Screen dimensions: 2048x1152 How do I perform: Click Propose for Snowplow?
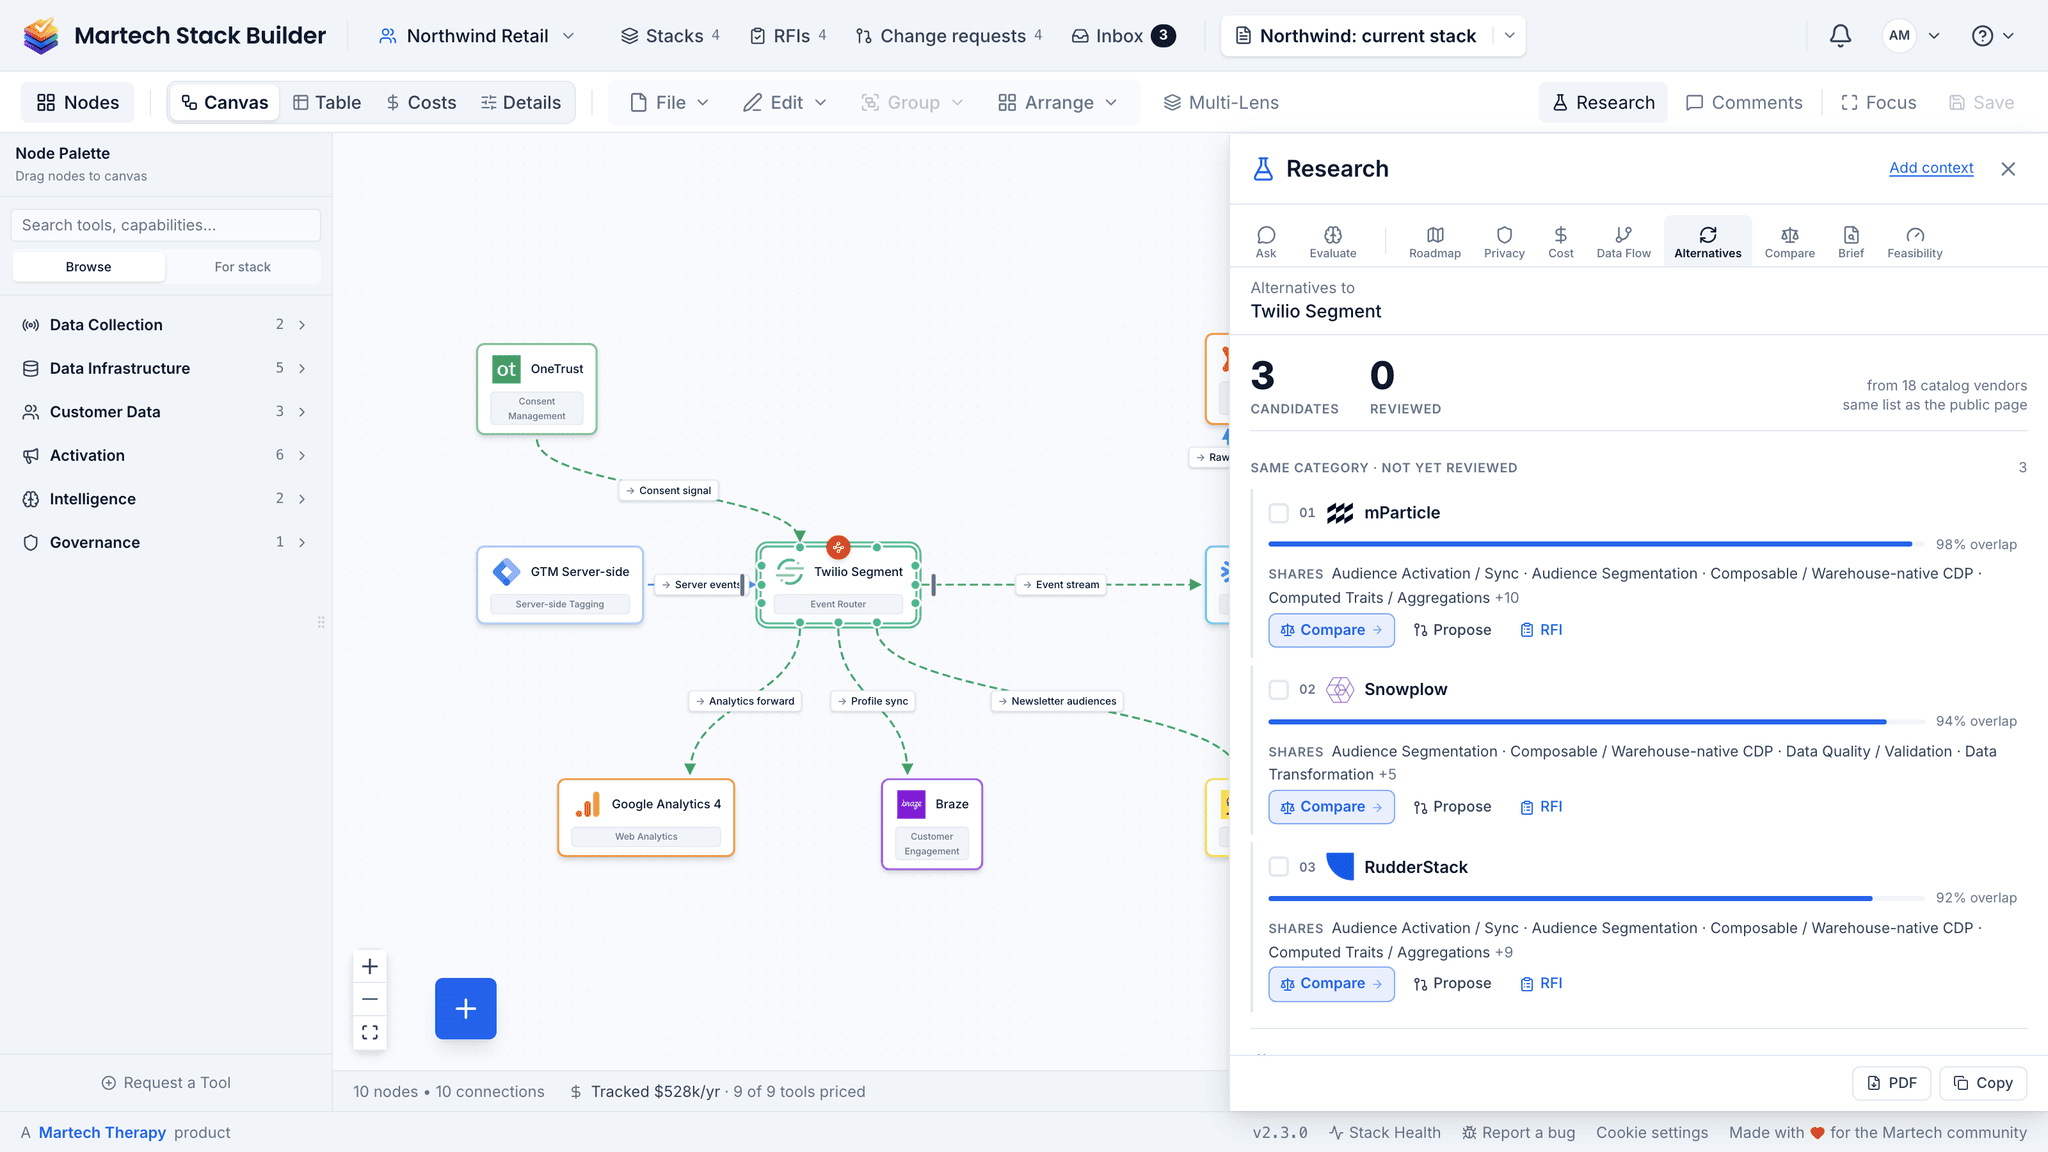[x=1452, y=807]
